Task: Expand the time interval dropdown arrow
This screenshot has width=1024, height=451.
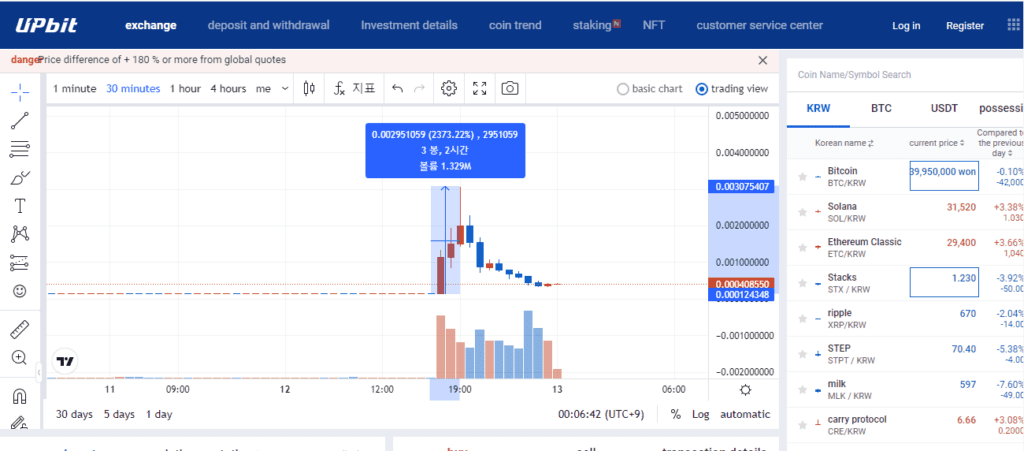Action: click(x=285, y=89)
